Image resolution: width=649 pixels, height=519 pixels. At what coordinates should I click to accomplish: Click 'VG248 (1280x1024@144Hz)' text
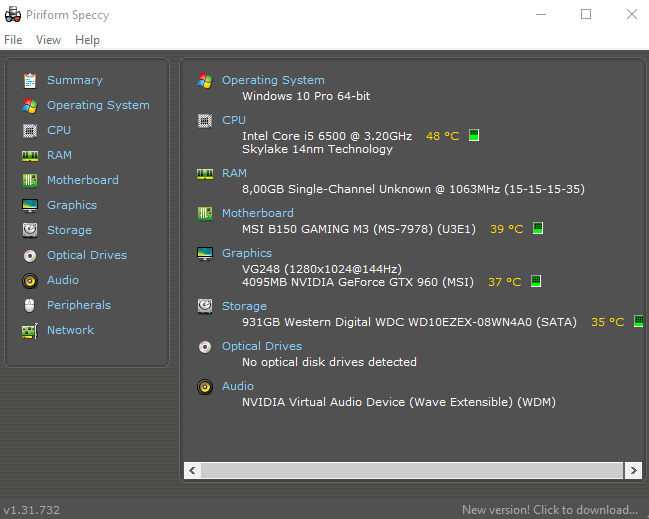click(x=322, y=269)
